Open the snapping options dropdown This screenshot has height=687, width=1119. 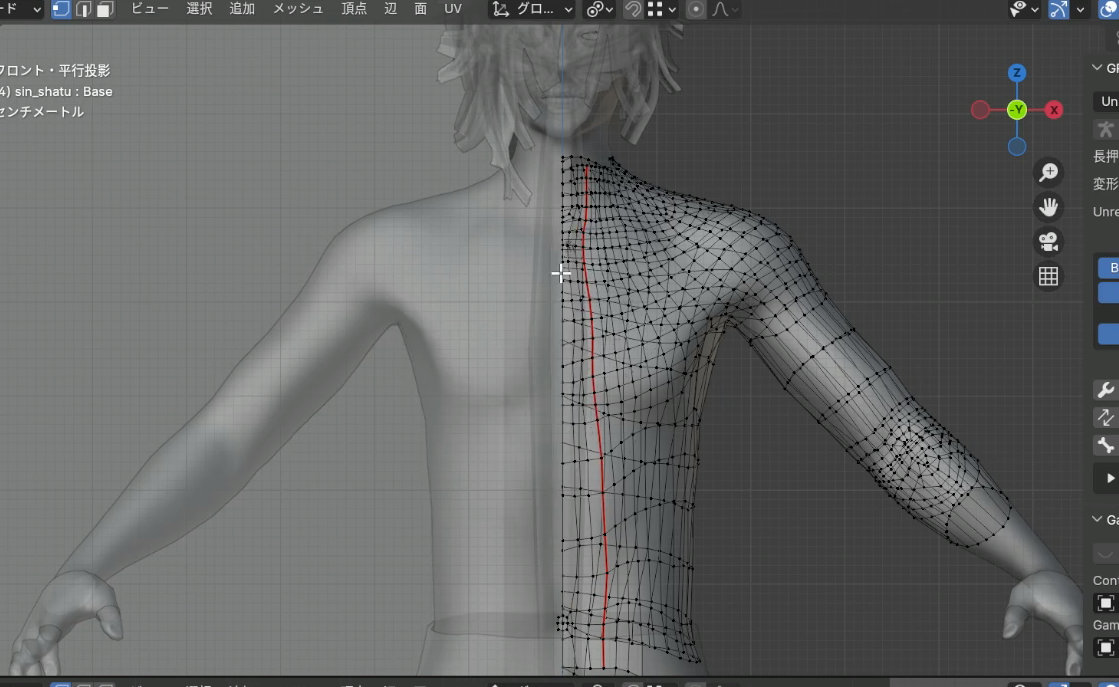pyautogui.click(x=662, y=9)
